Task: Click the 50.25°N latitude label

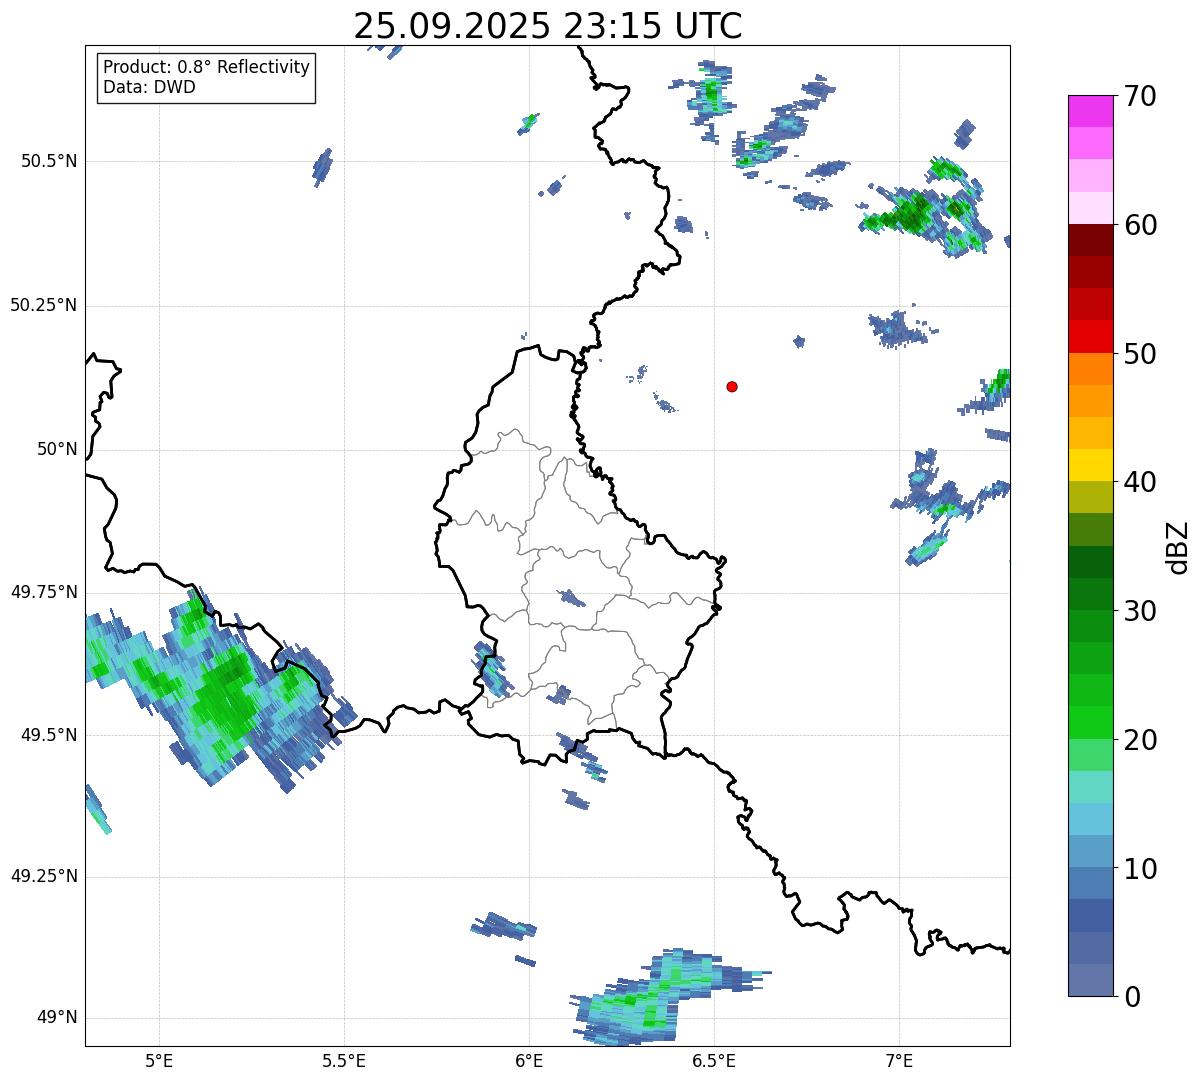Action: click(x=44, y=305)
